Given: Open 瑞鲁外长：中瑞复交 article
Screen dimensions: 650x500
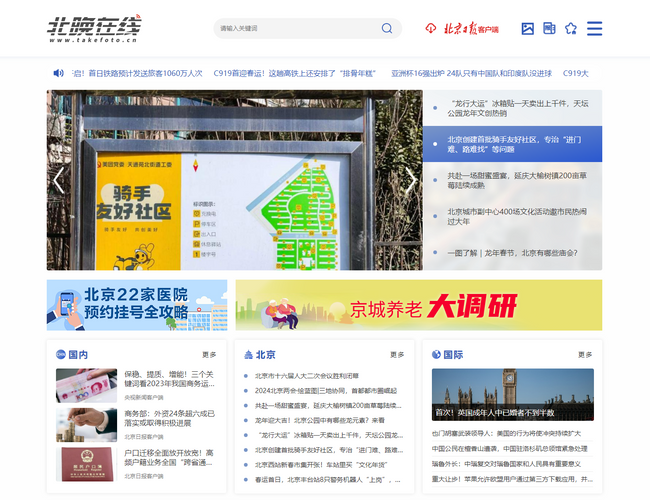Looking at the screenshot, I should pyautogui.click(x=506, y=464).
